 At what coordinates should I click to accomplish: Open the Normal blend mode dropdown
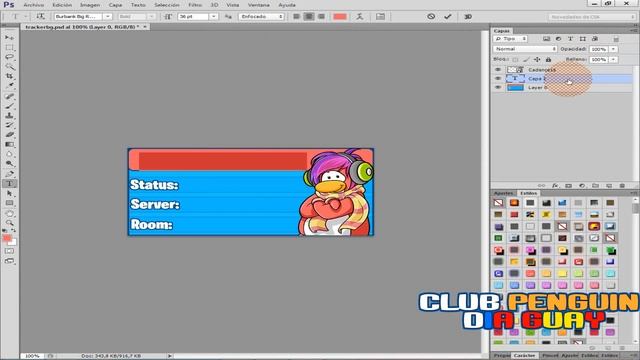pyautogui.click(x=525, y=49)
